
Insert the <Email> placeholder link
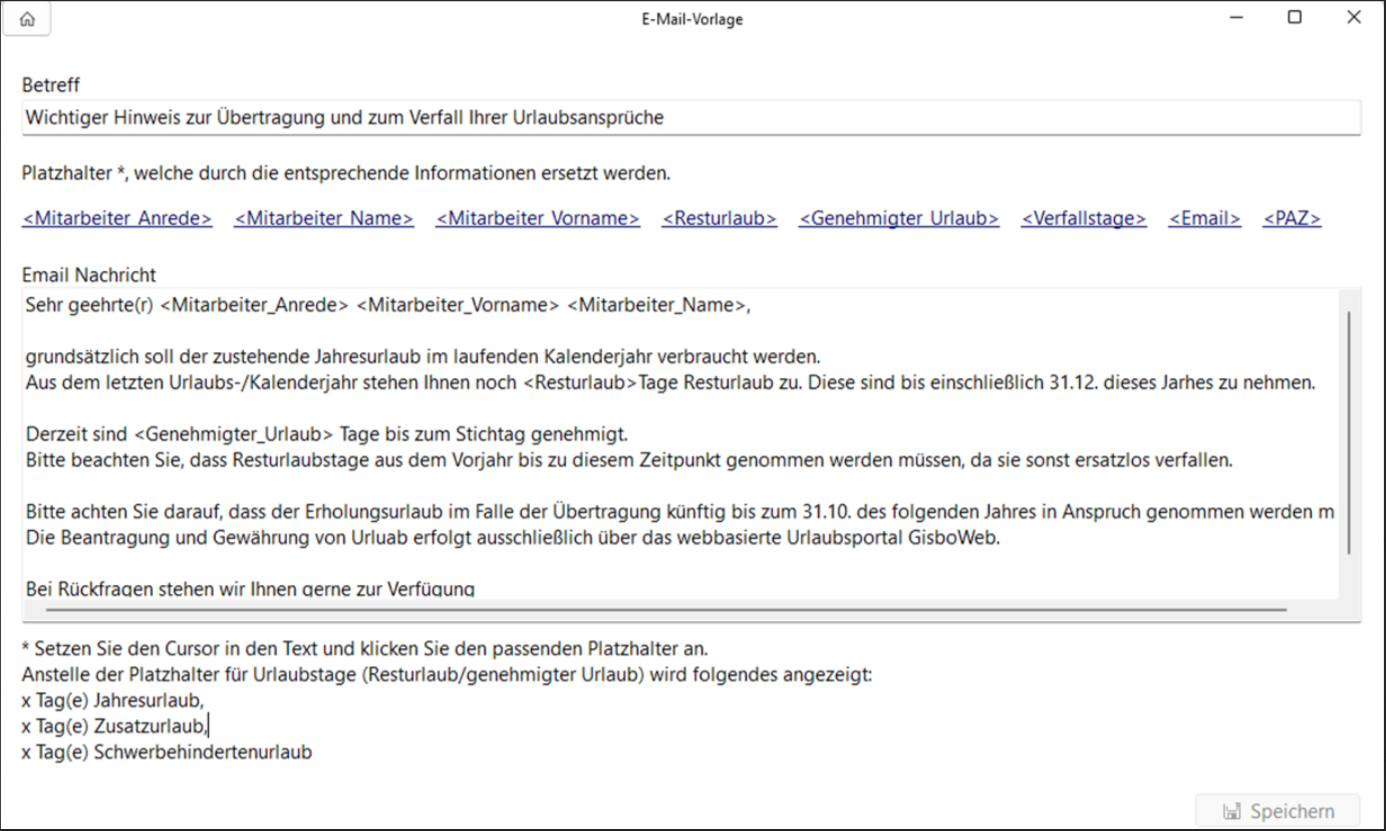tap(1205, 219)
